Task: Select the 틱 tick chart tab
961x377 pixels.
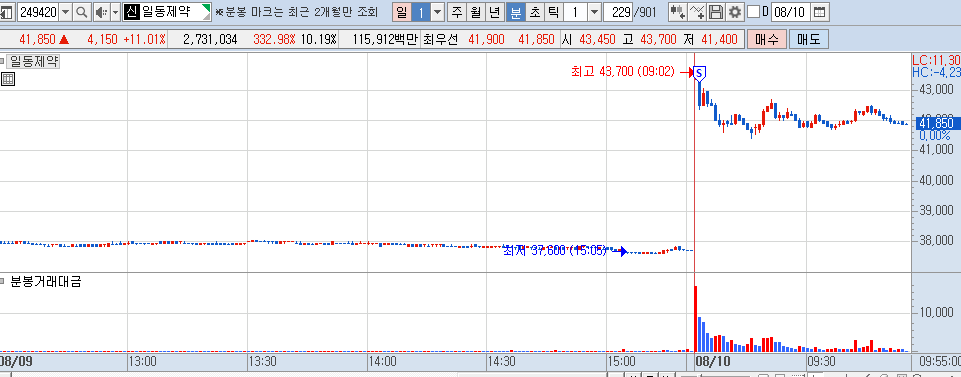Action: coord(553,12)
